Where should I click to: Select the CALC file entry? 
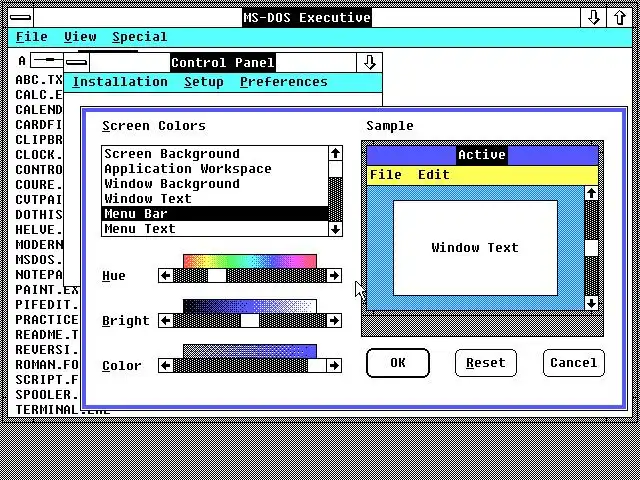(39, 95)
